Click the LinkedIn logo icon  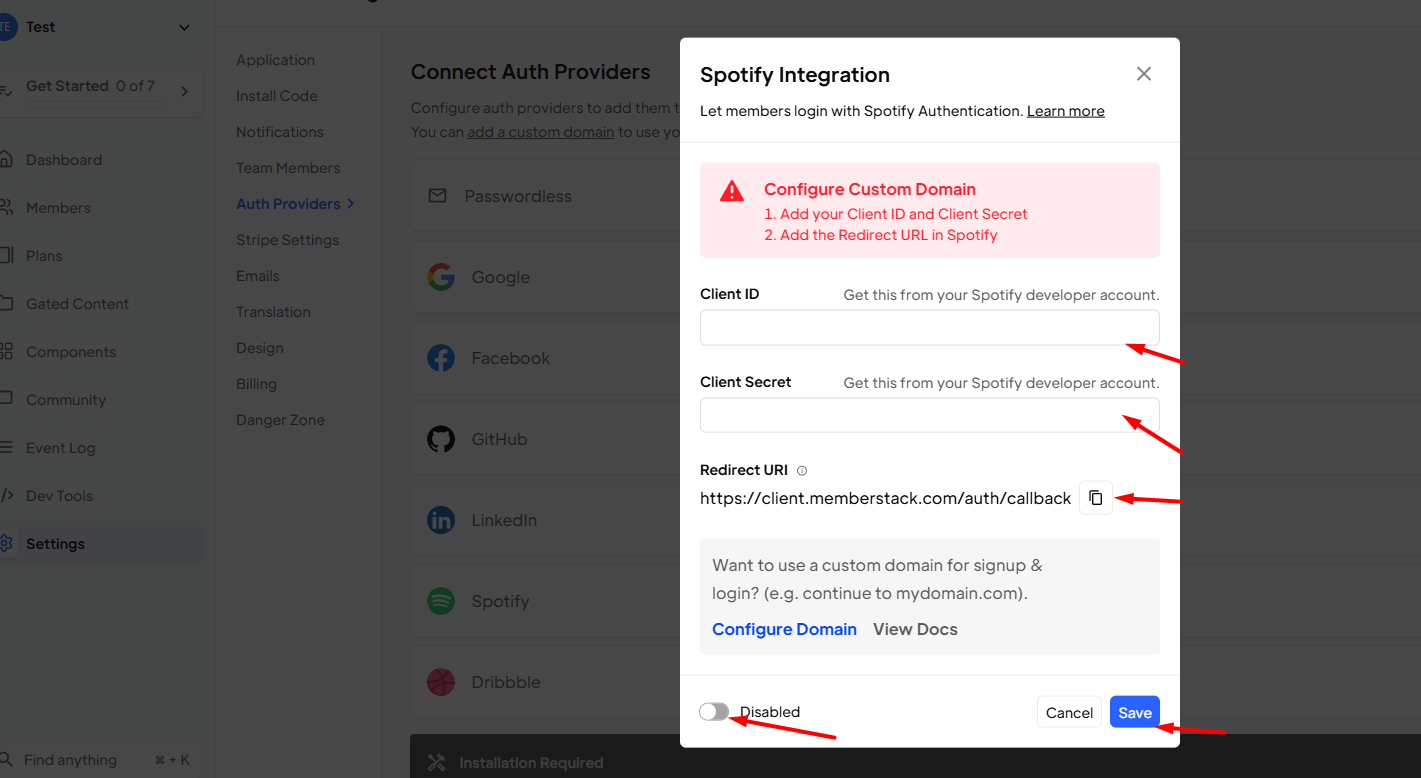point(441,520)
